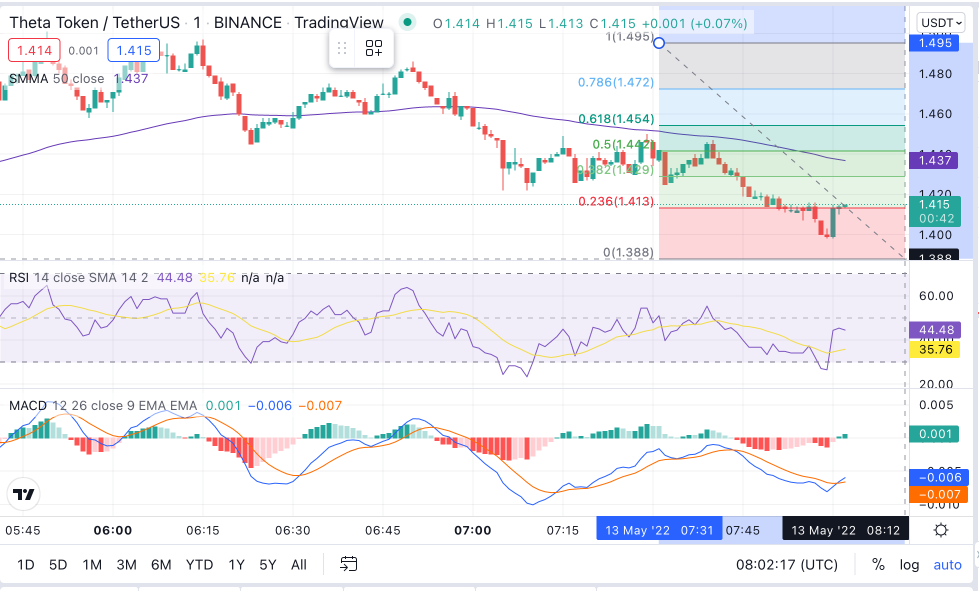Click the 1.495 blue price axis label
Screen dimensions: 979x591
click(934, 43)
